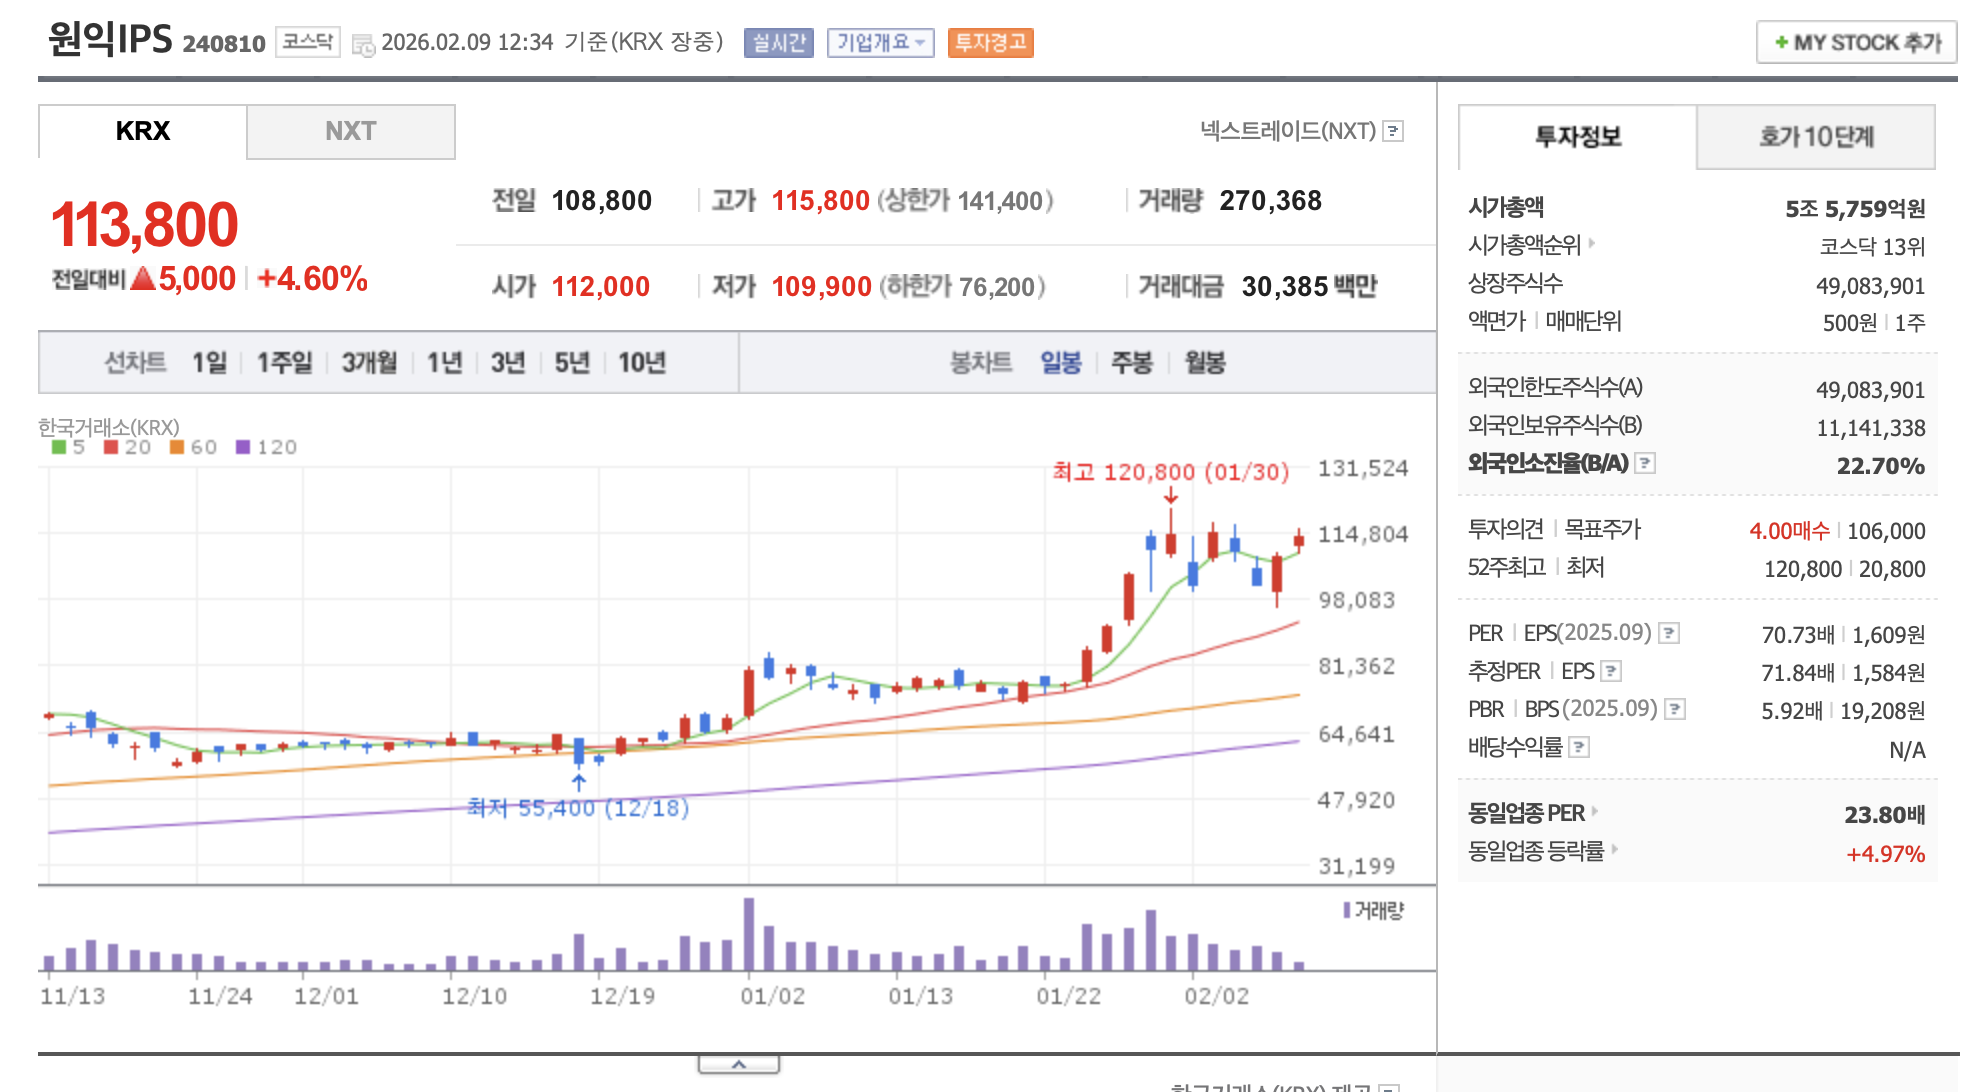
Task: Switch to NXT tab
Action: click(x=350, y=131)
